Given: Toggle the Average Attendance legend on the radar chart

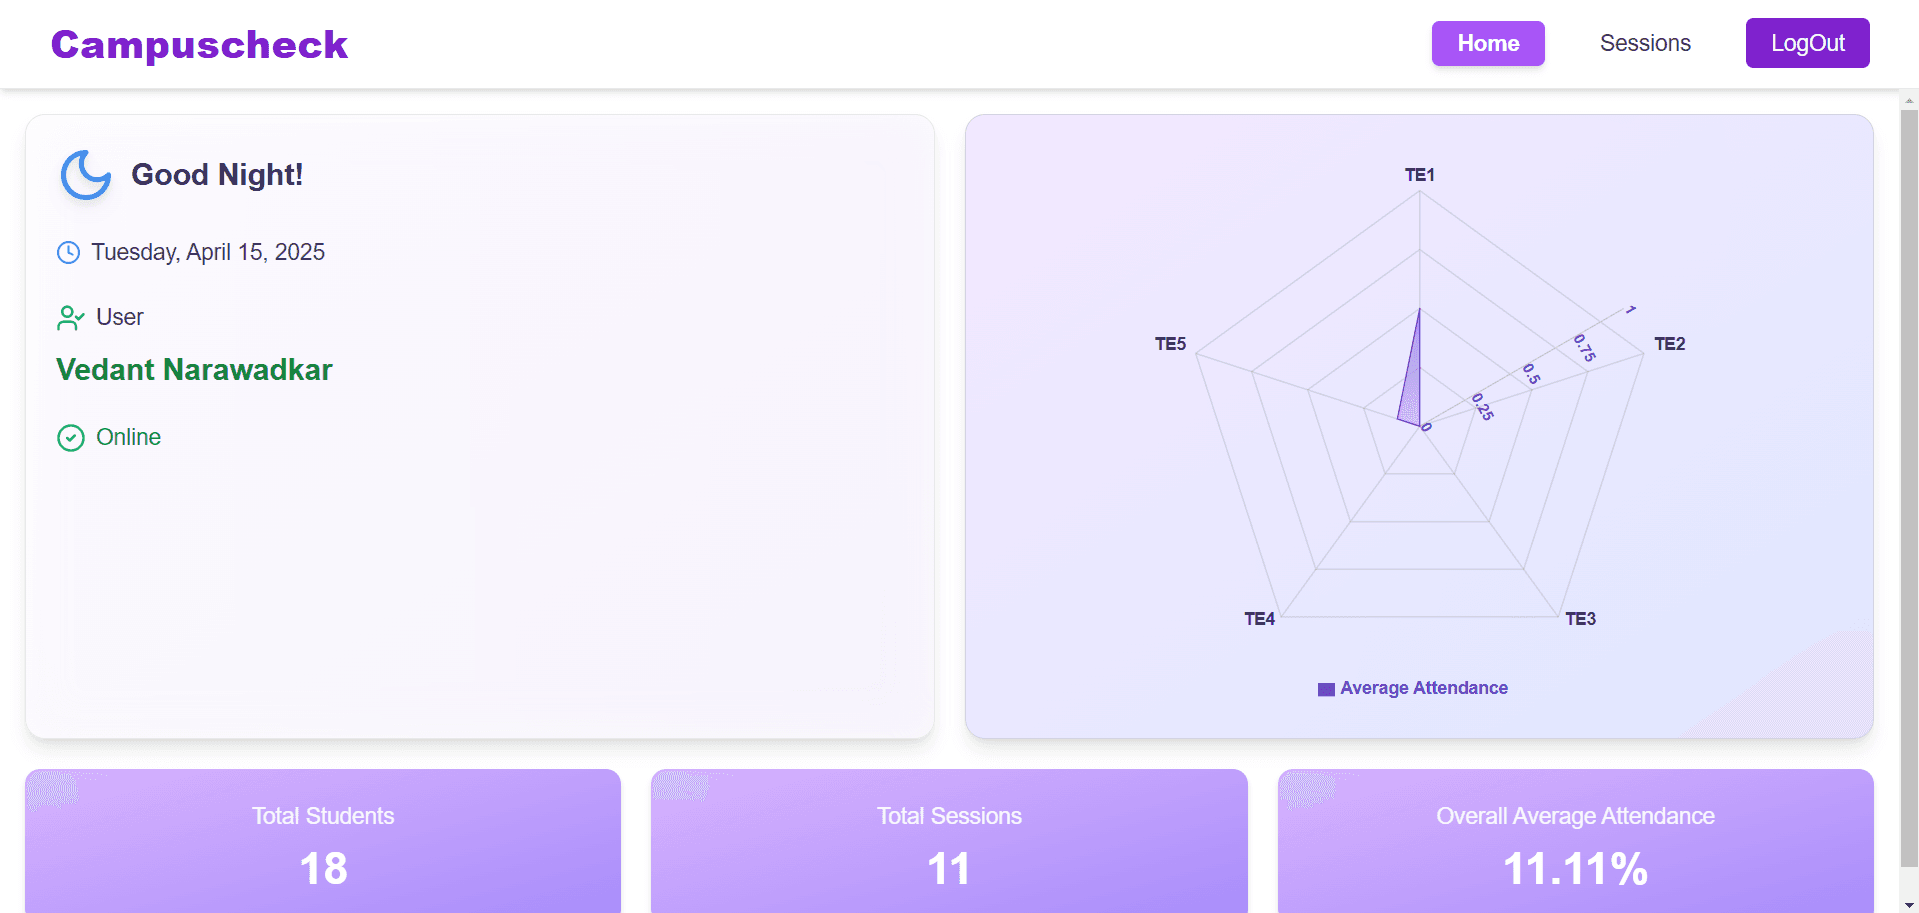Looking at the screenshot, I should coord(1412,688).
